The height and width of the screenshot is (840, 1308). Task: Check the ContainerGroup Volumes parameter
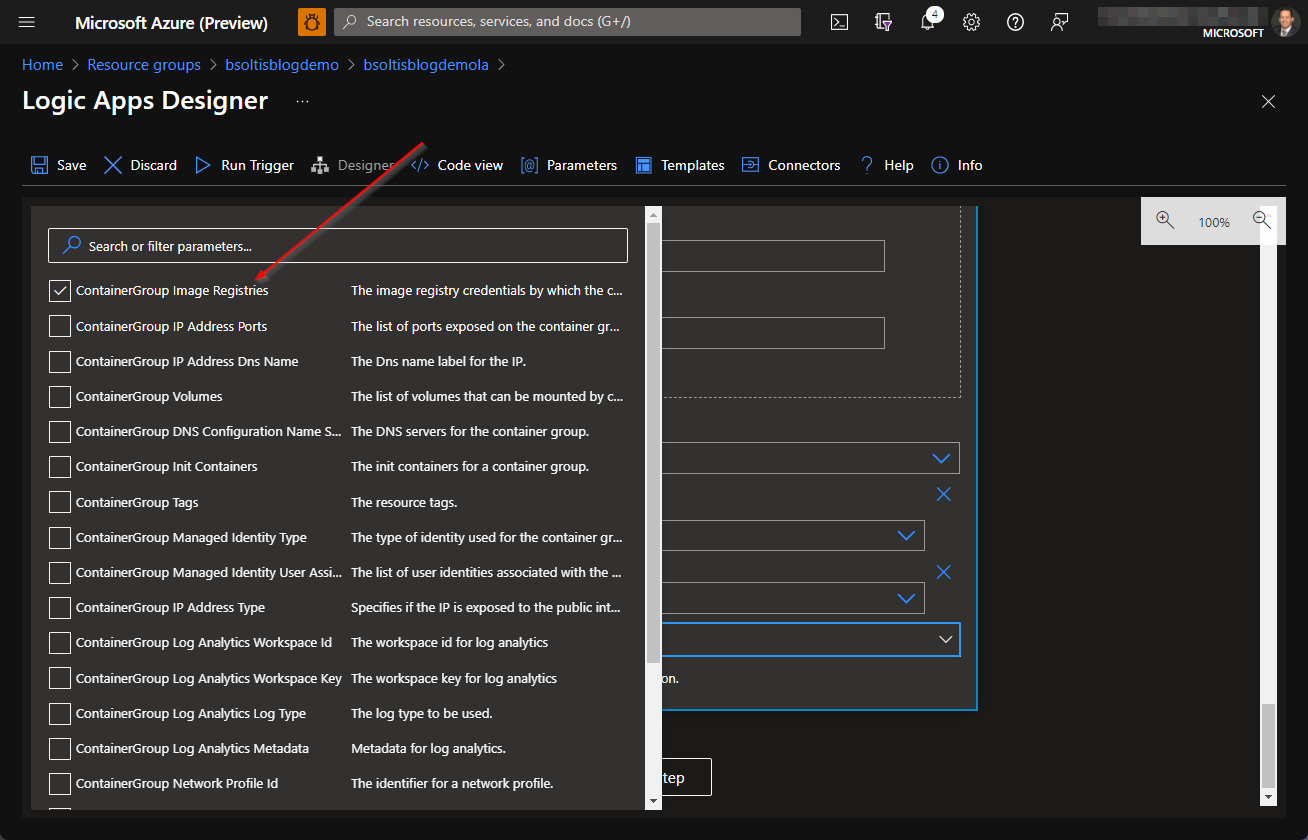pyautogui.click(x=59, y=396)
